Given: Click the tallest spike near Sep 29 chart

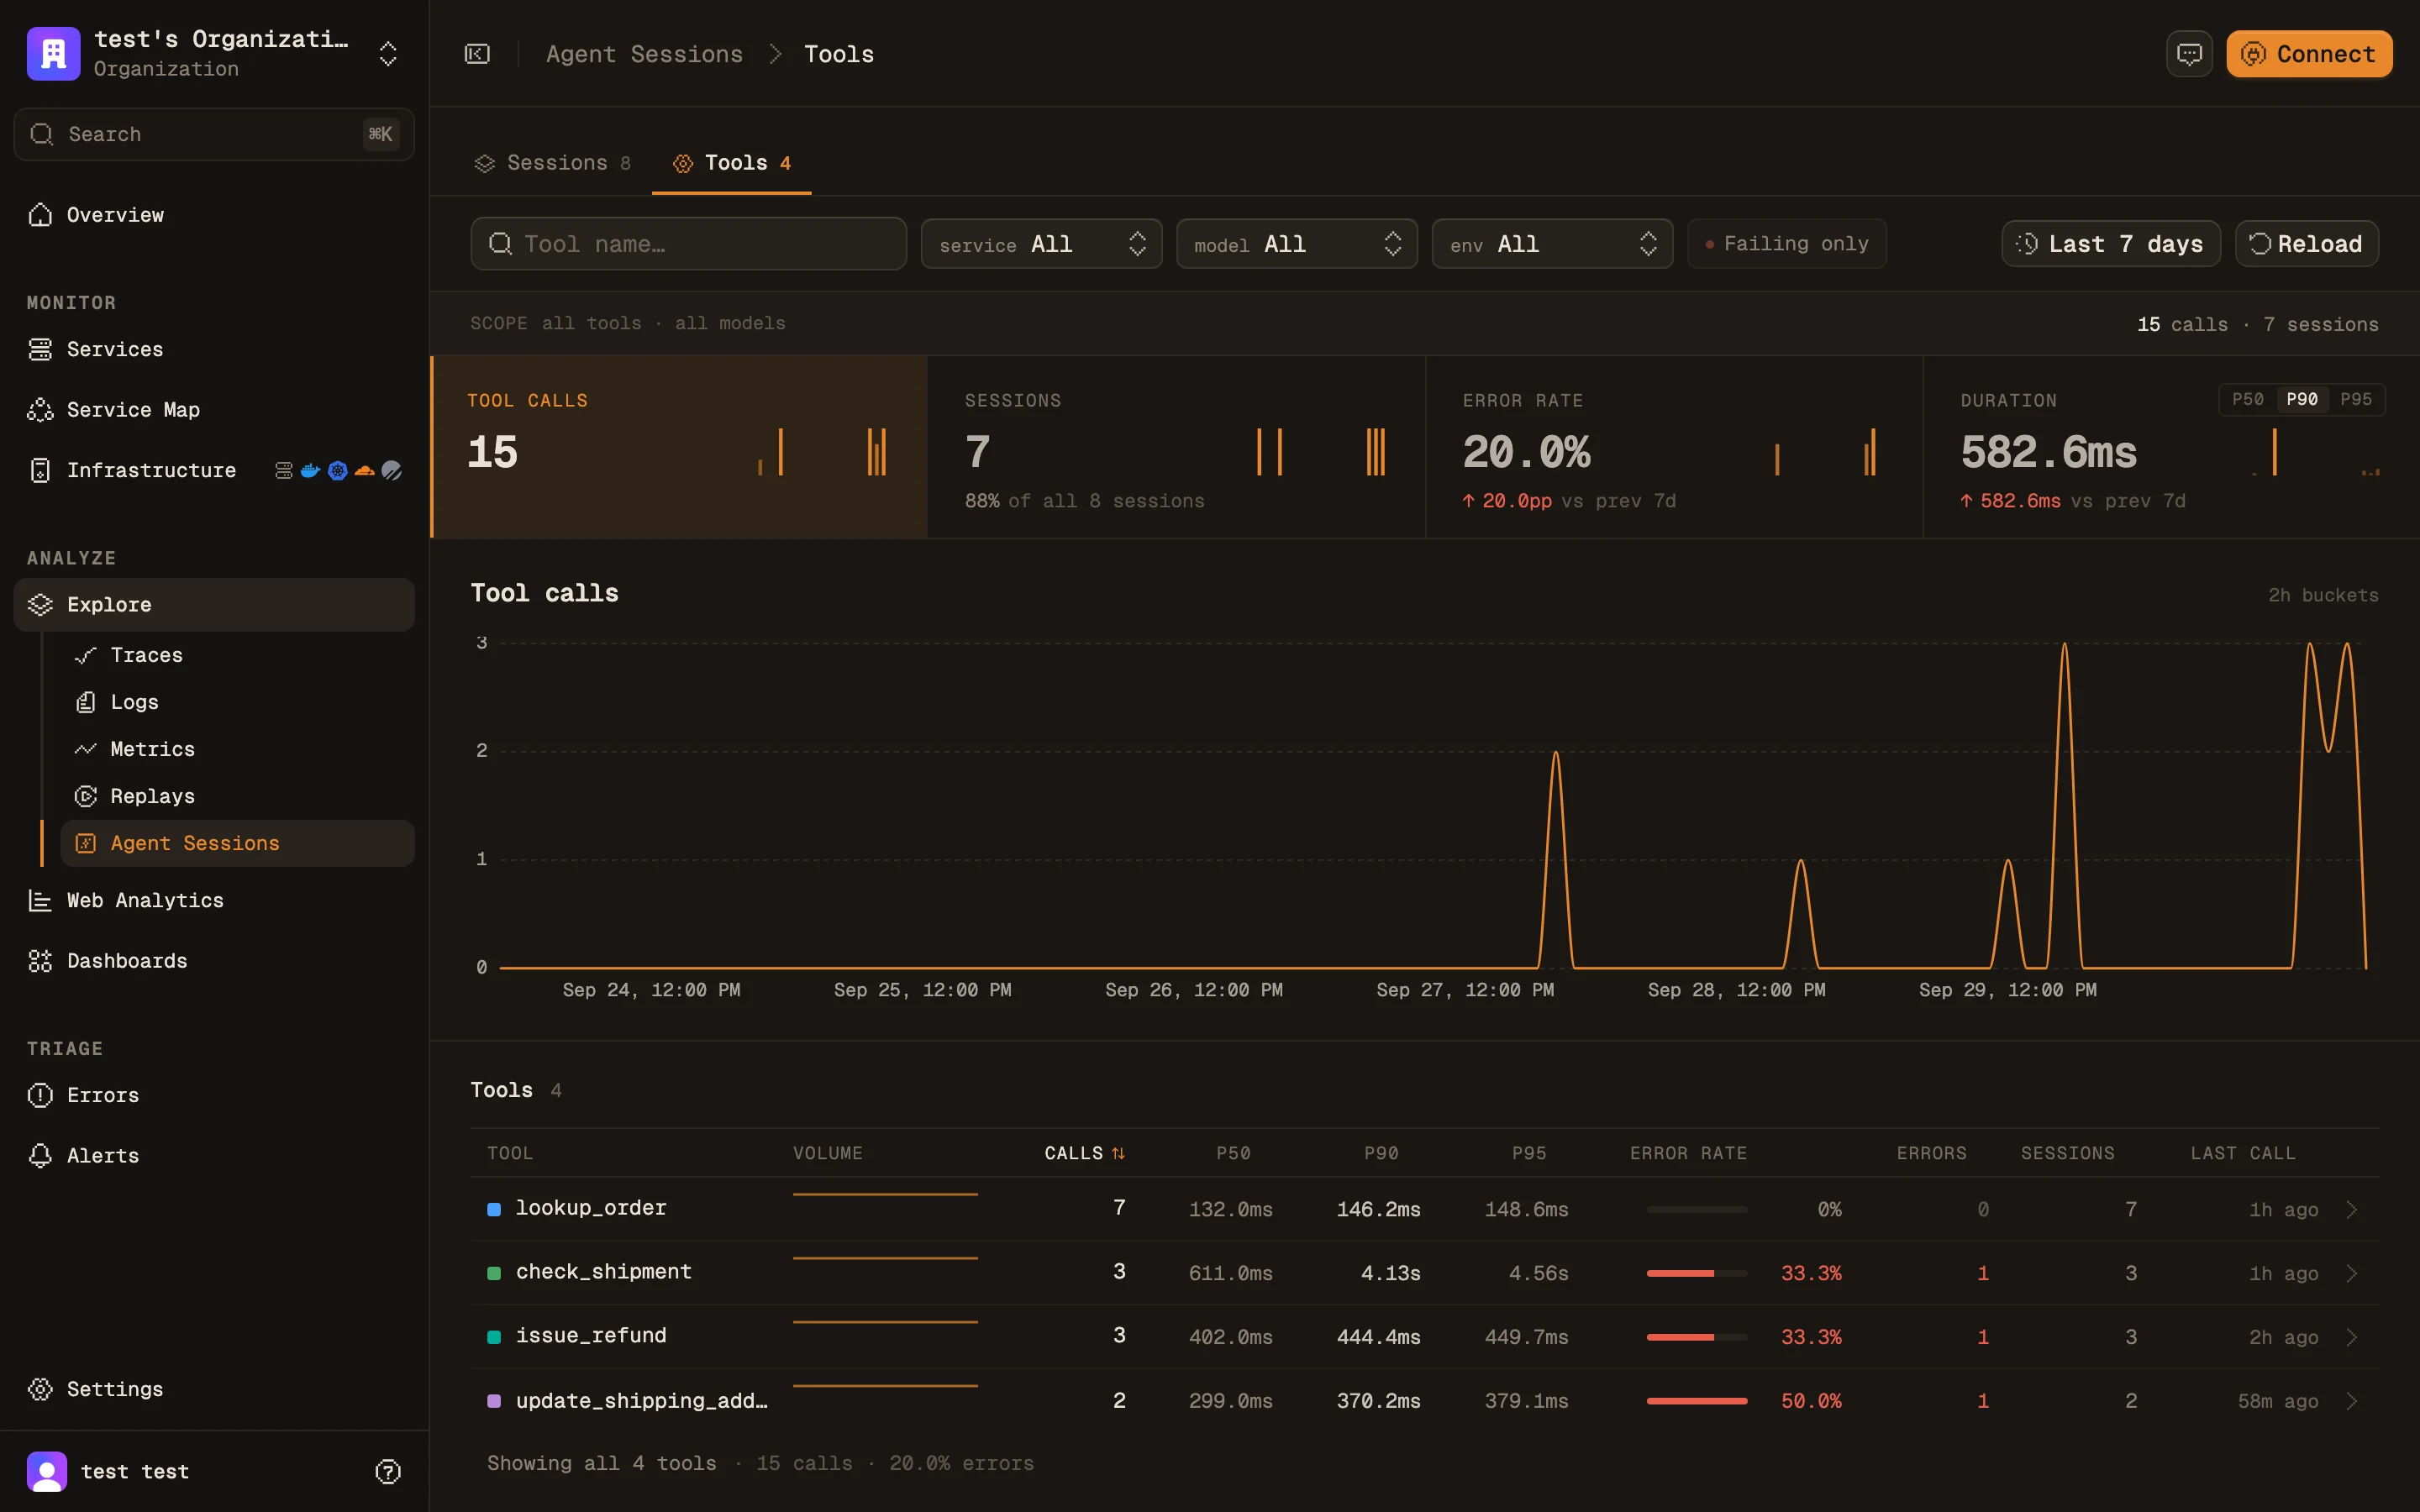Looking at the screenshot, I should coord(2065,805).
